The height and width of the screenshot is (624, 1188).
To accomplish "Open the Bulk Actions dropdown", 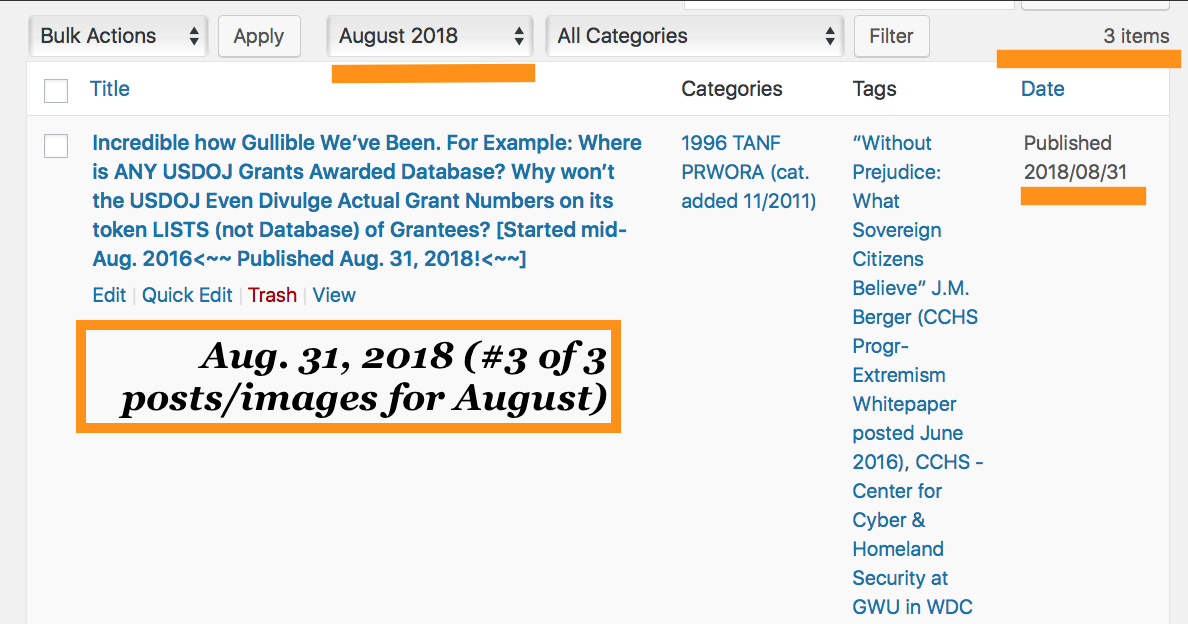I will (x=119, y=36).
